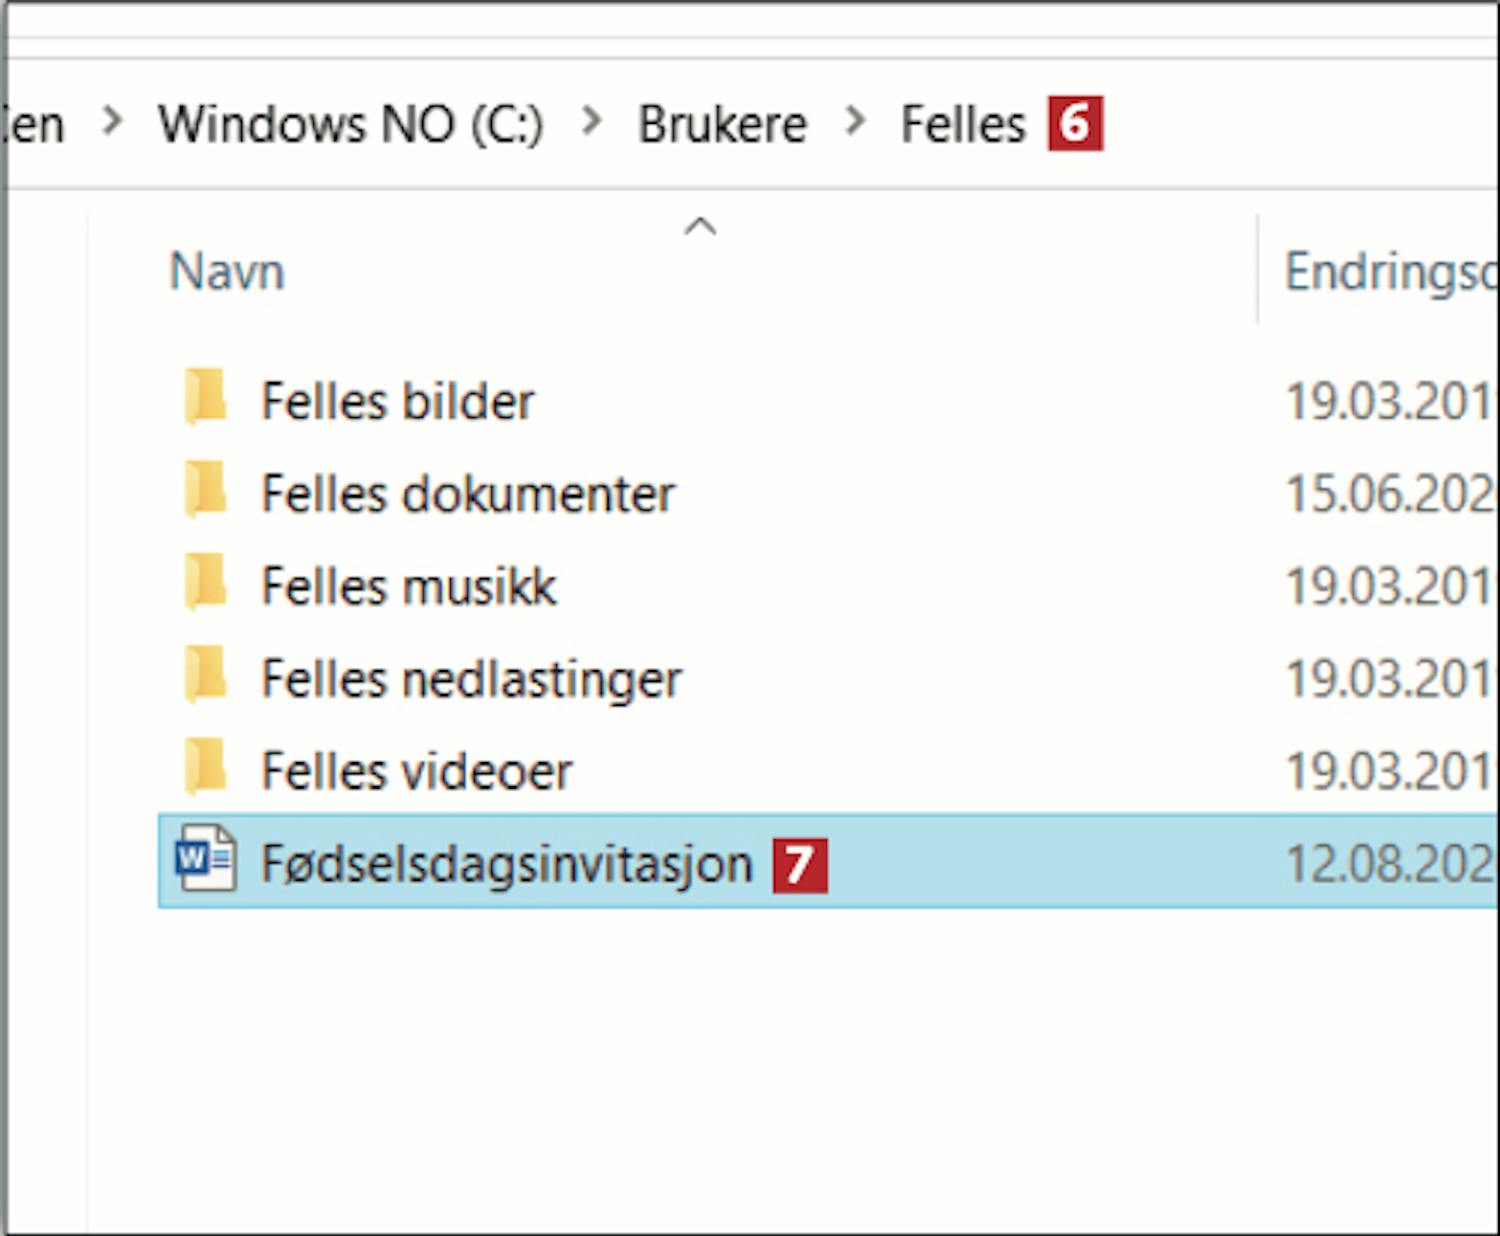
Task: Select the Fødselsdagsinvitasjon file name
Action: pyautogui.click(x=506, y=863)
